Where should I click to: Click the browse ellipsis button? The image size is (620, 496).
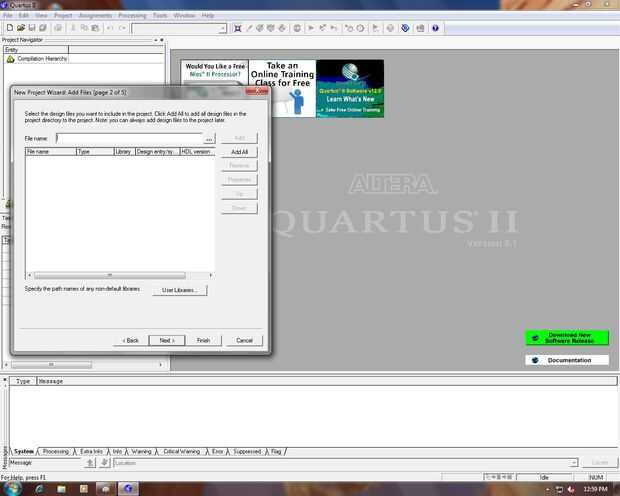click(x=209, y=138)
